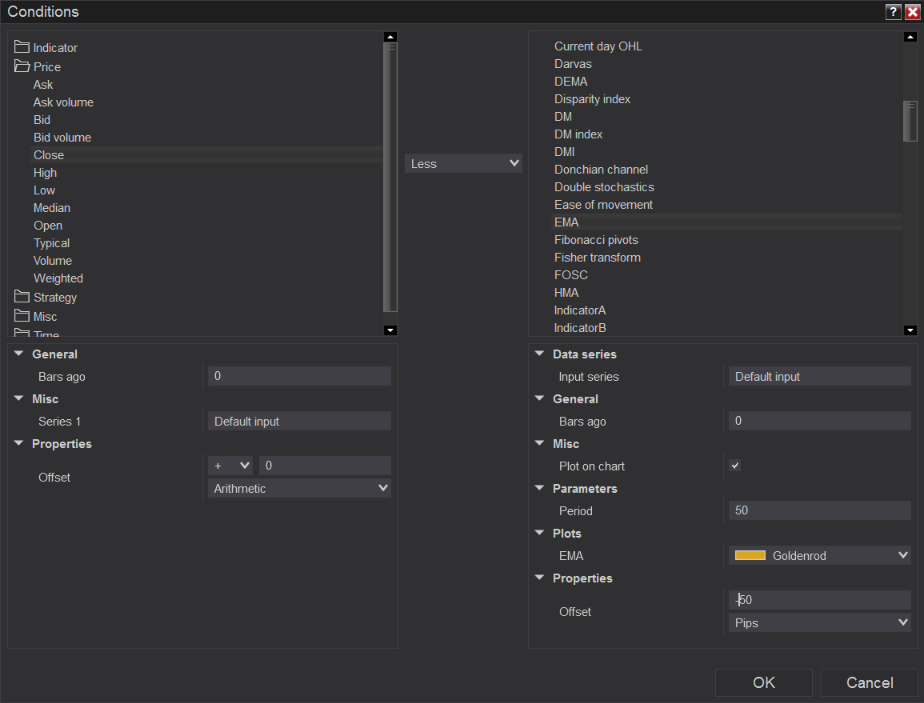
Task: Collapse right Misc section
Action: click(x=539, y=443)
